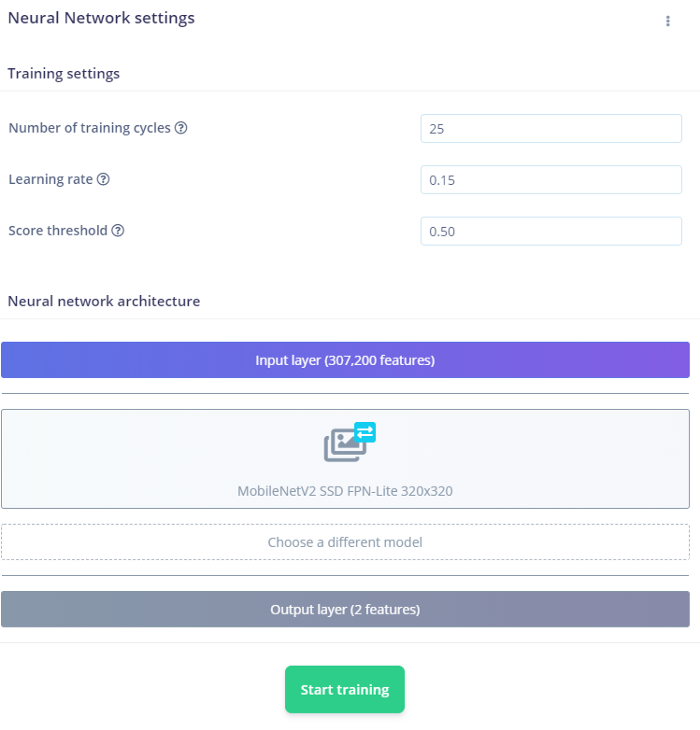
Task: Click help icon beside Number of training cycles
Action: click(x=181, y=128)
